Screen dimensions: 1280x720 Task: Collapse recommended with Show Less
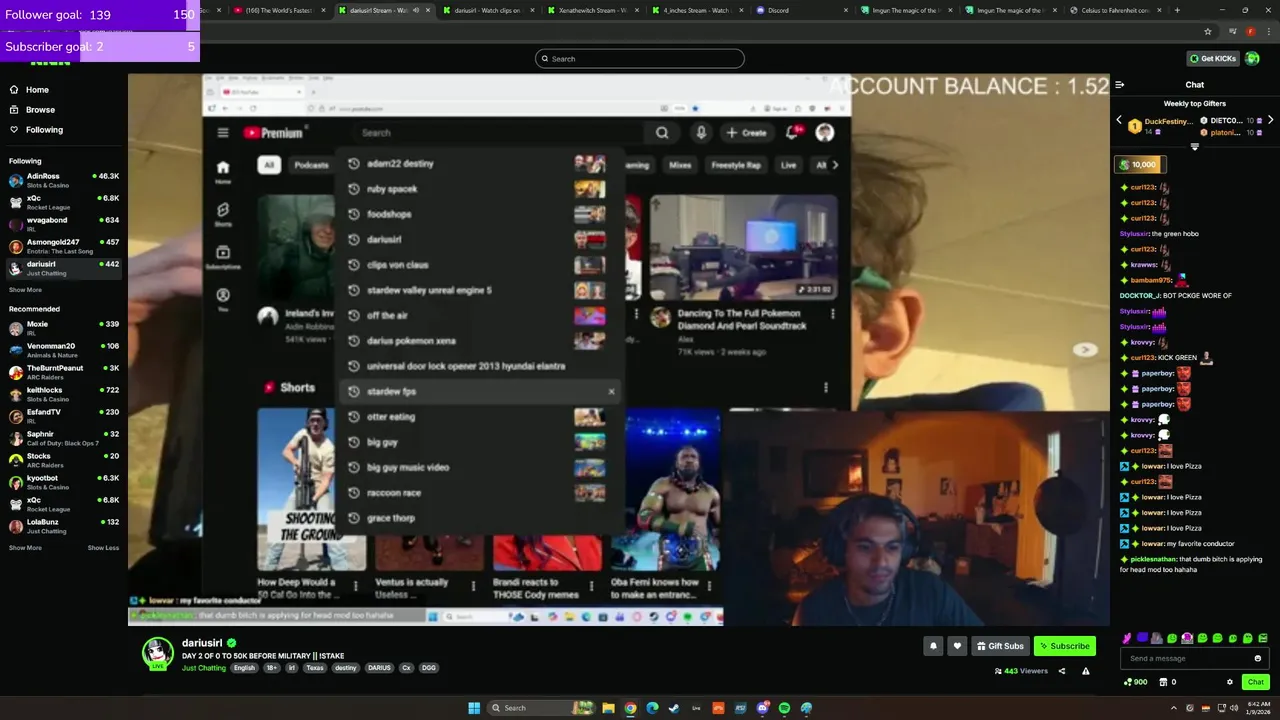103,548
